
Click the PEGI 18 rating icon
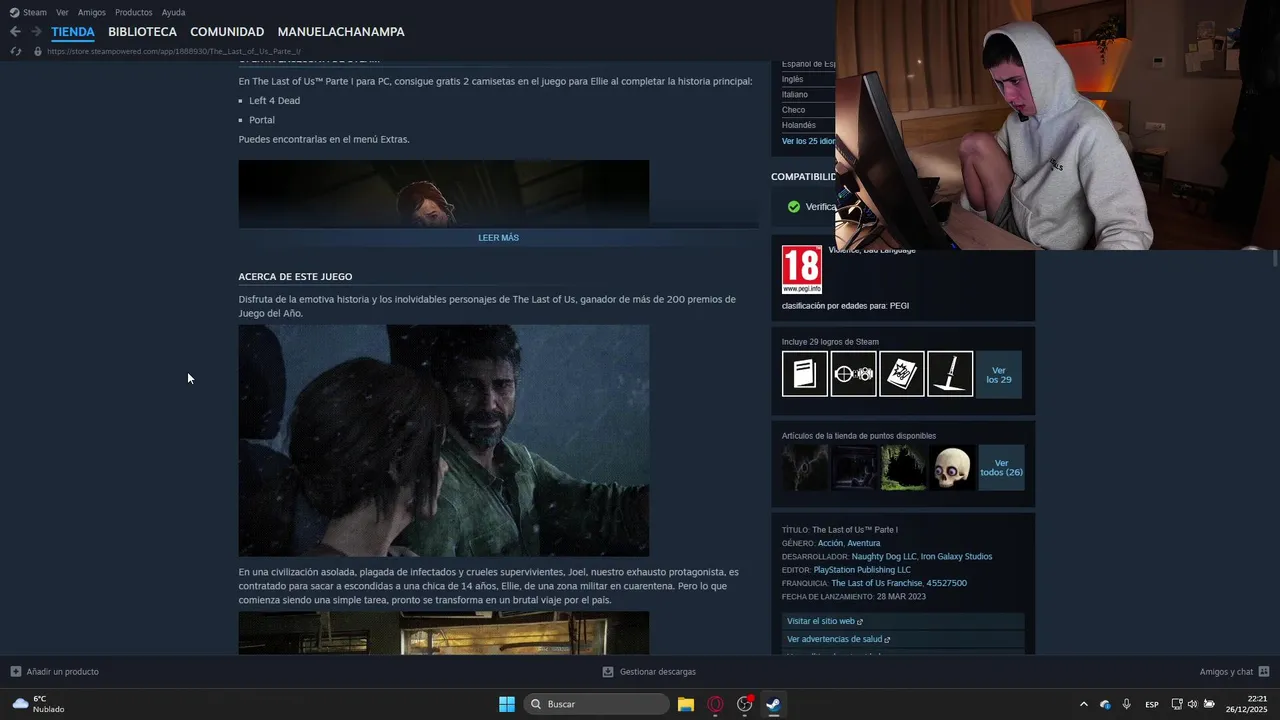click(x=801, y=269)
